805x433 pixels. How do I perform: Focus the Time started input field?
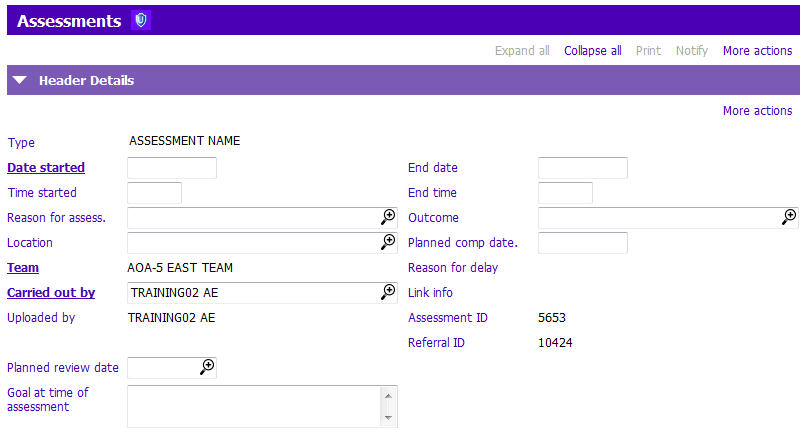point(155,193)
